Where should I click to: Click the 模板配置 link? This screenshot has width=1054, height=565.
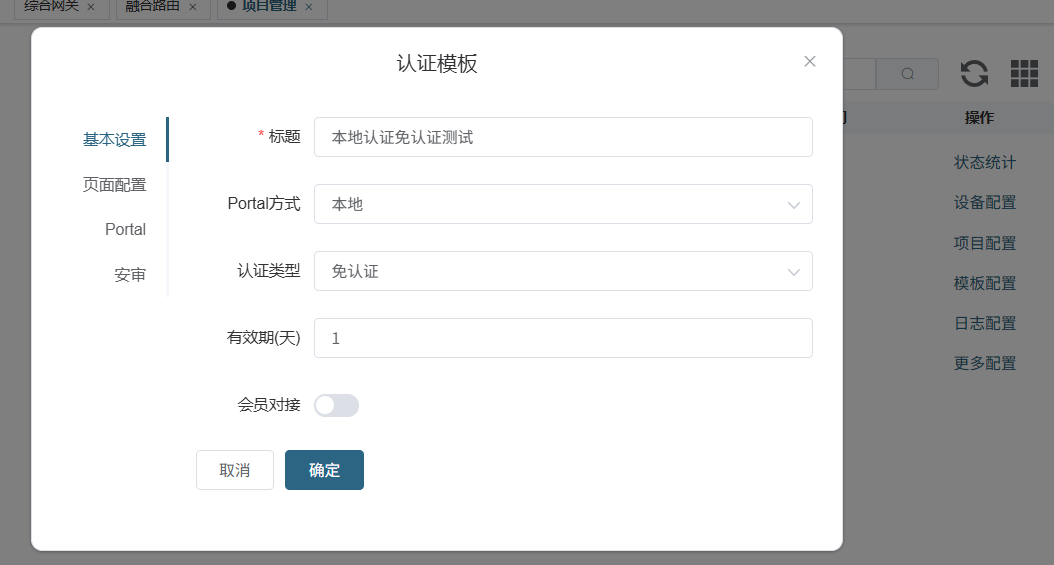pyautogui.click(x=984, y=283)
